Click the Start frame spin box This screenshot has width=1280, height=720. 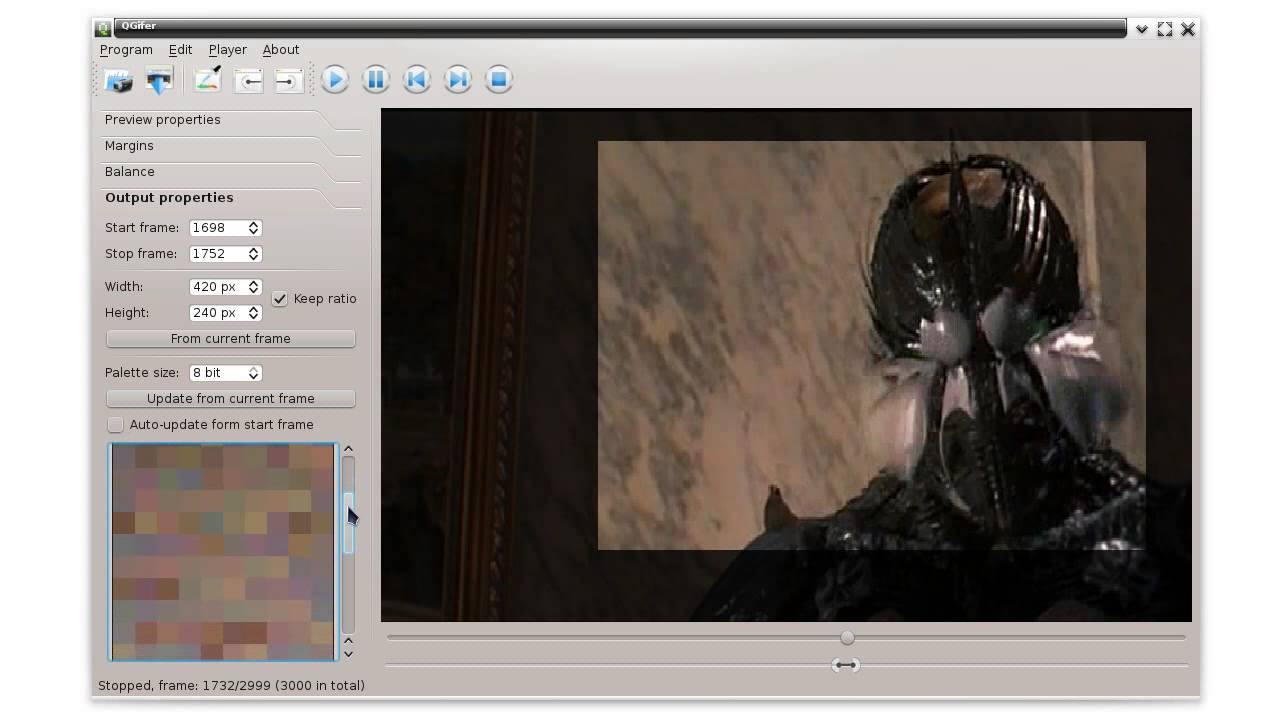pos(225,228)
